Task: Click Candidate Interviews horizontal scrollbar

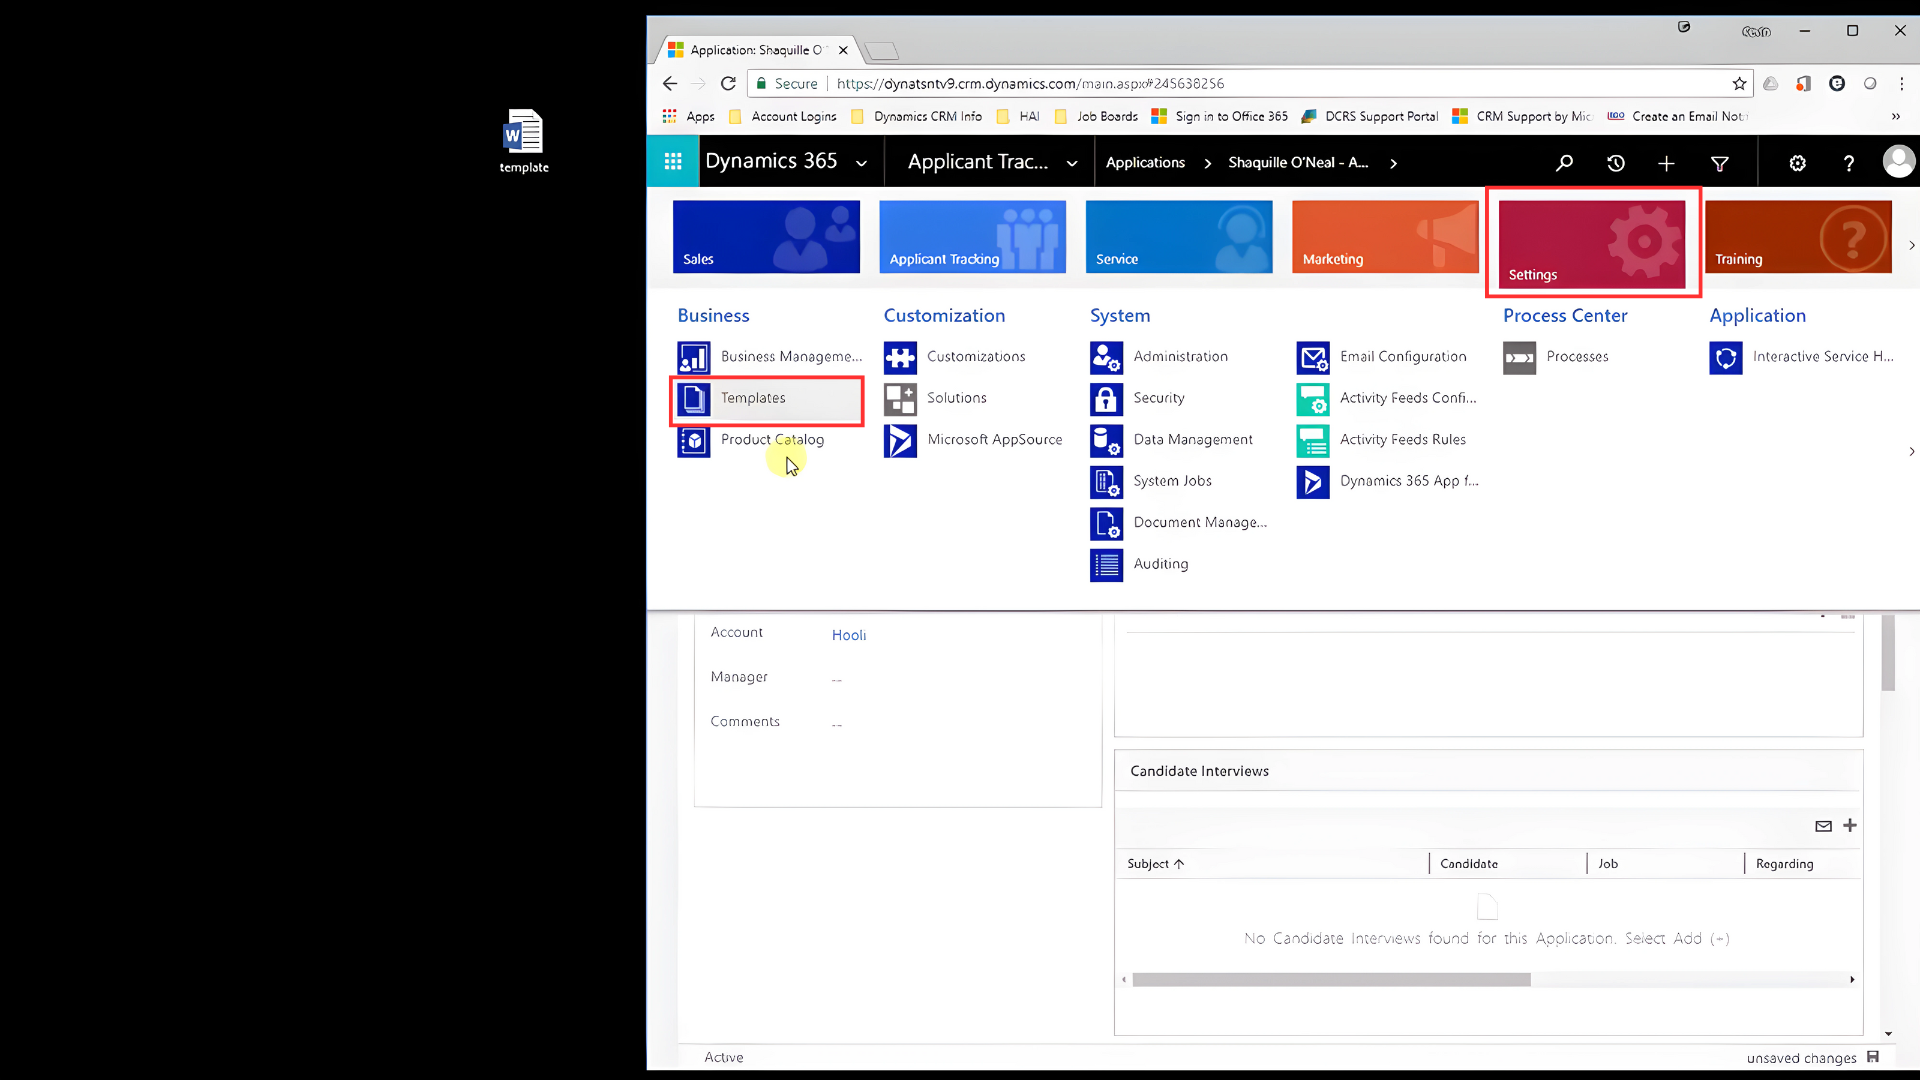Action: coord(1331,980)
